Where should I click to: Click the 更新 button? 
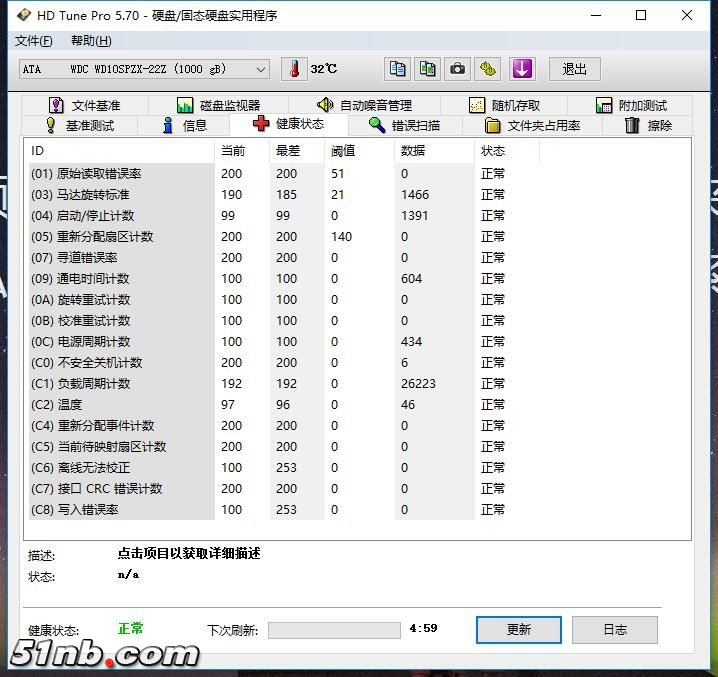tap(518, 629)
